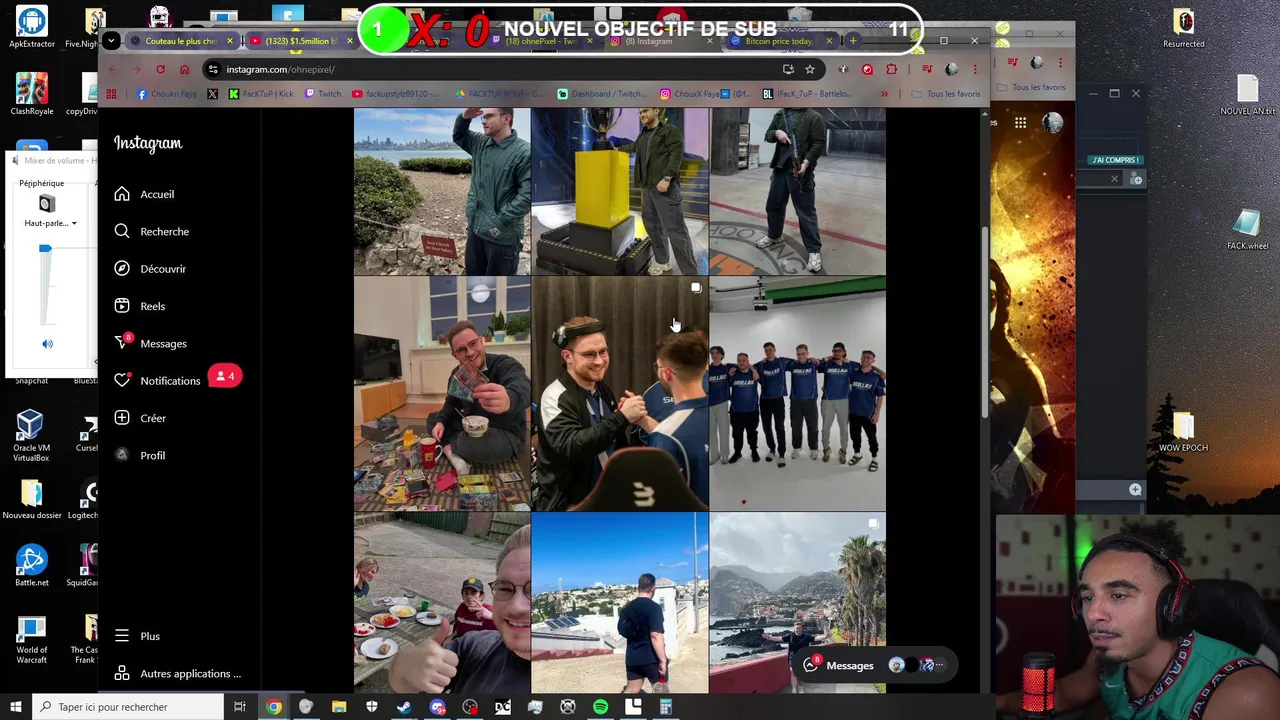Open the Accueil home page
This screenshot has width=1280, height=720.
(x=157, y=194)
